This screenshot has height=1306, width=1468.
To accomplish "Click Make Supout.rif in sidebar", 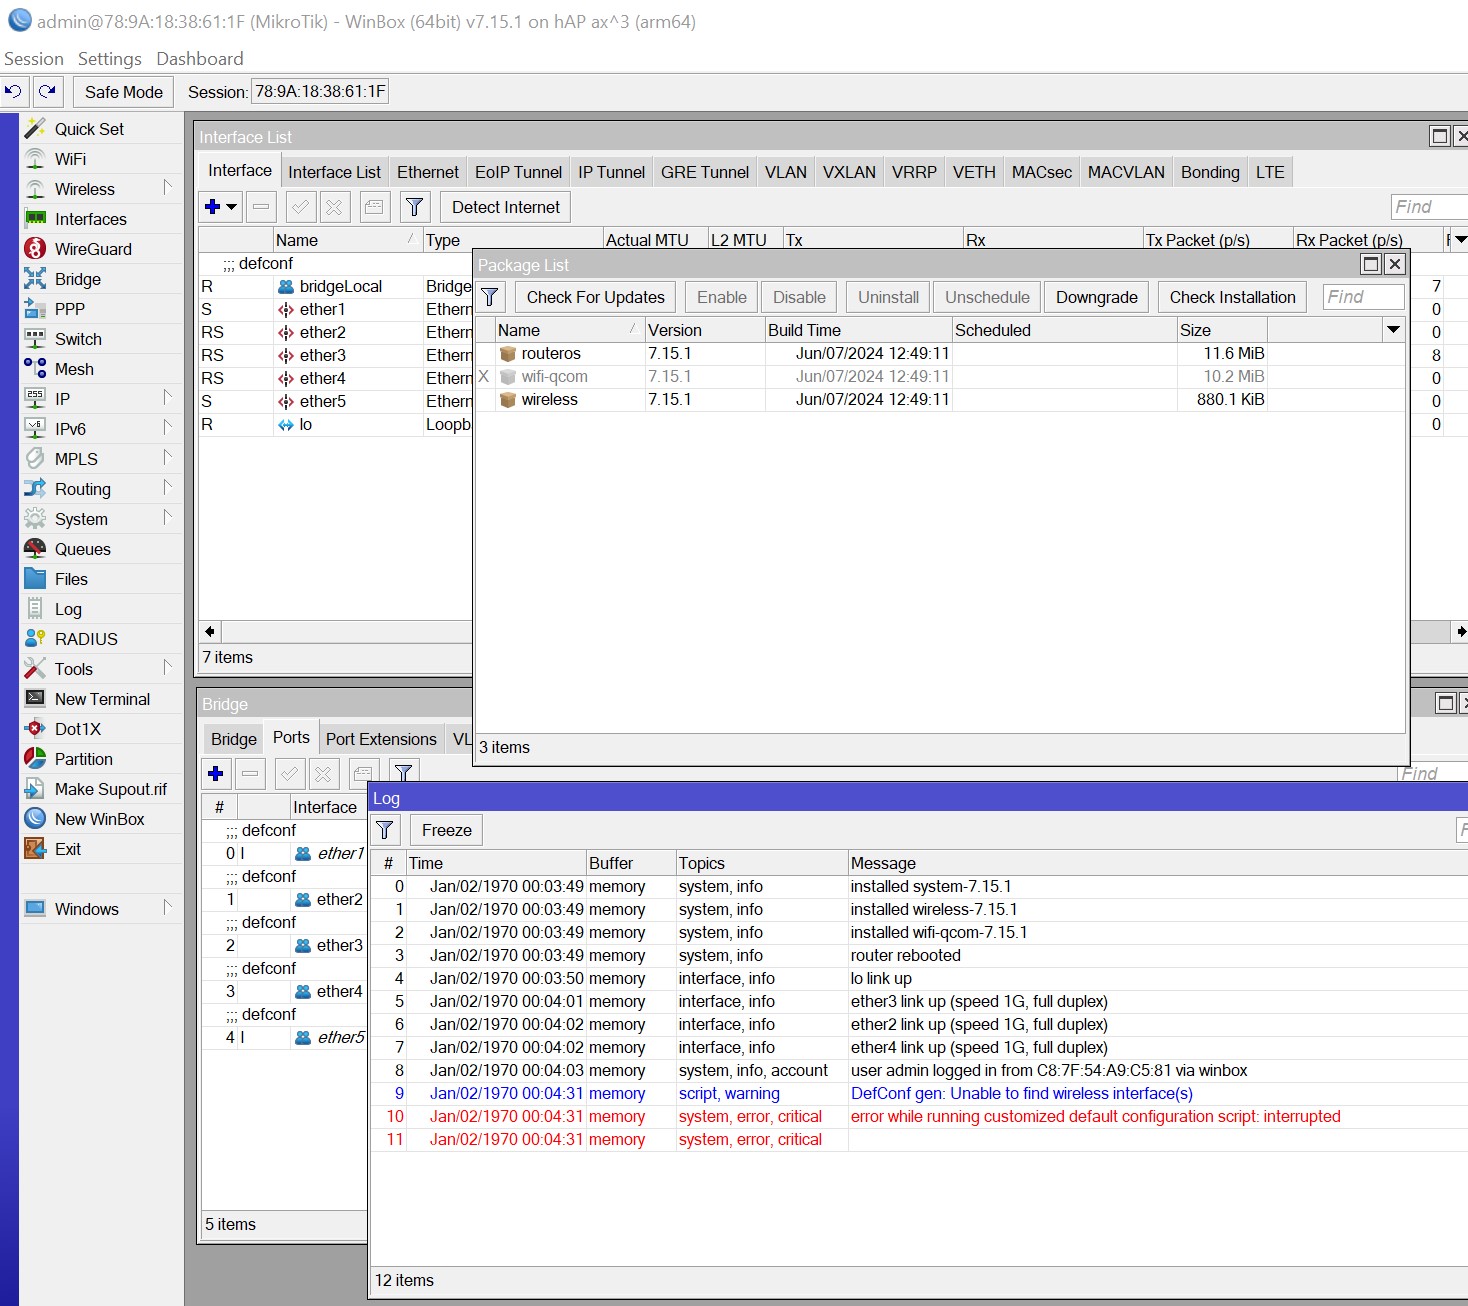I will [110, 789].
